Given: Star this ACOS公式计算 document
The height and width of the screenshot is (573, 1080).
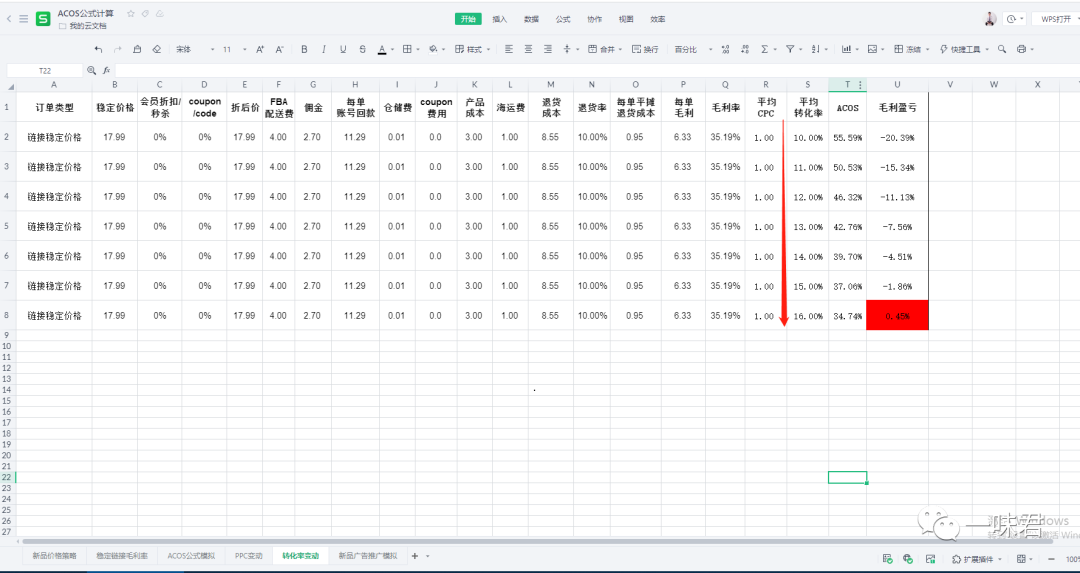Looking at the screenshot, I should 131,13.
